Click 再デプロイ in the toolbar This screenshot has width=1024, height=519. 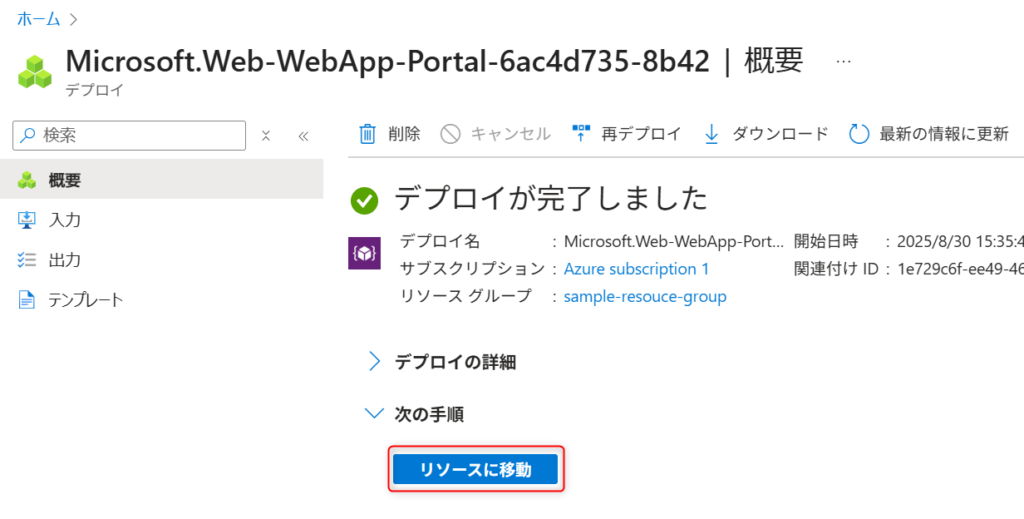[x=641, y=134]
